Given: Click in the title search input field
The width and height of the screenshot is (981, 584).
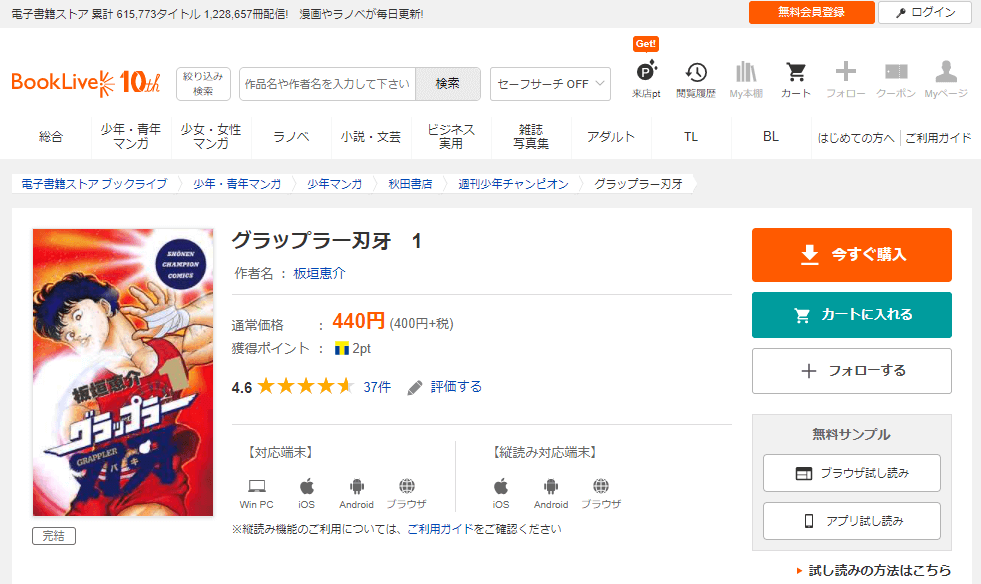Looking at the screenshot, I should [x=327, y=84].
